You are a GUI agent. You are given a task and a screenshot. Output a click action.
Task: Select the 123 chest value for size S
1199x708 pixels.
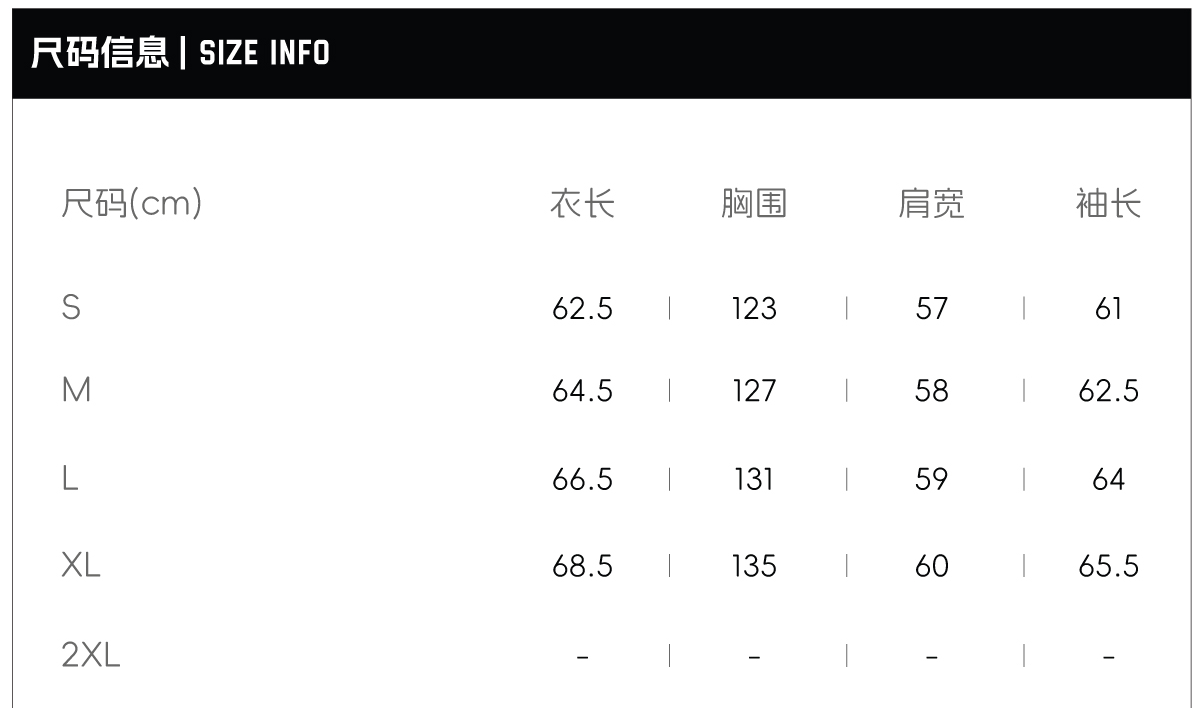[754, 308]
